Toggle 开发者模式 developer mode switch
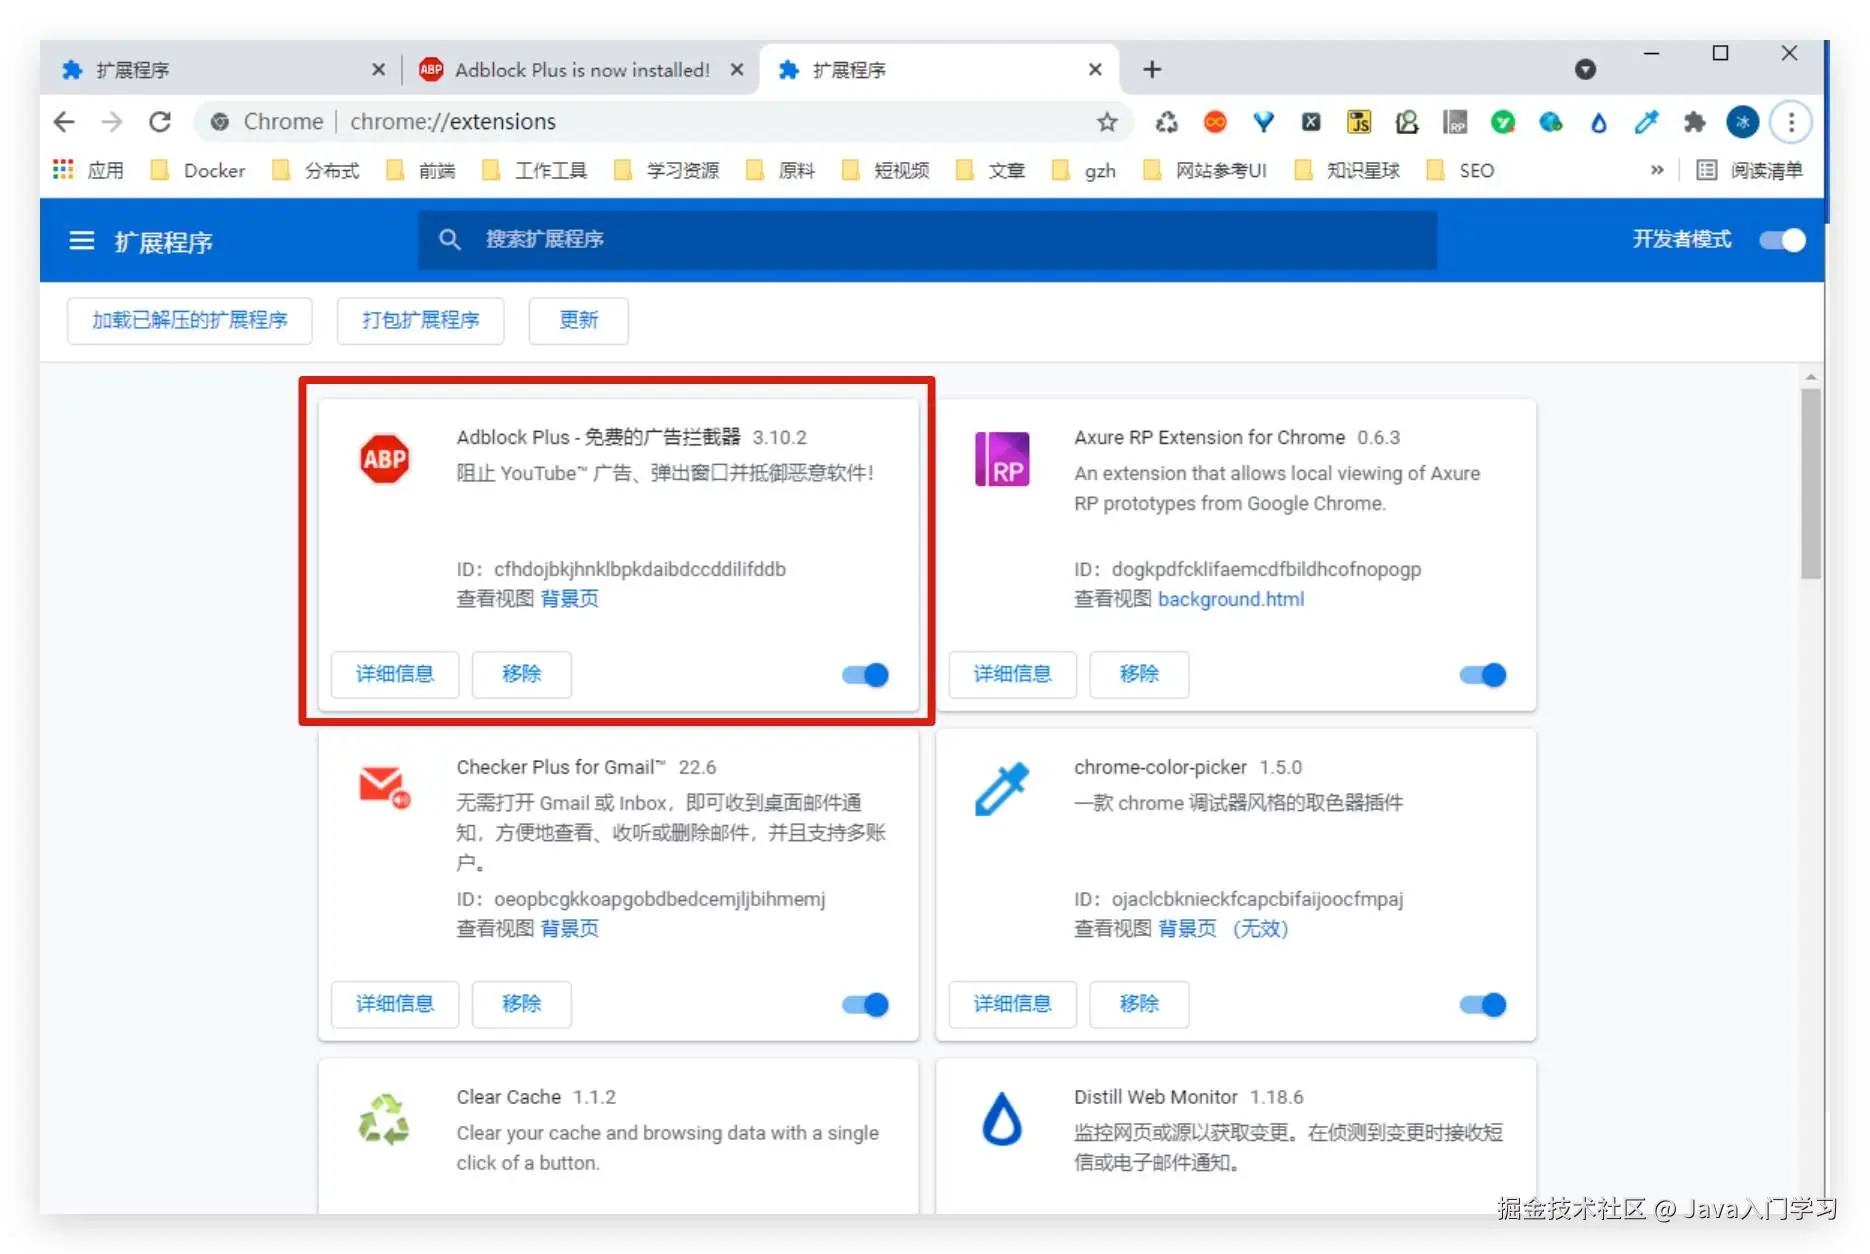 coord(1782,240)
